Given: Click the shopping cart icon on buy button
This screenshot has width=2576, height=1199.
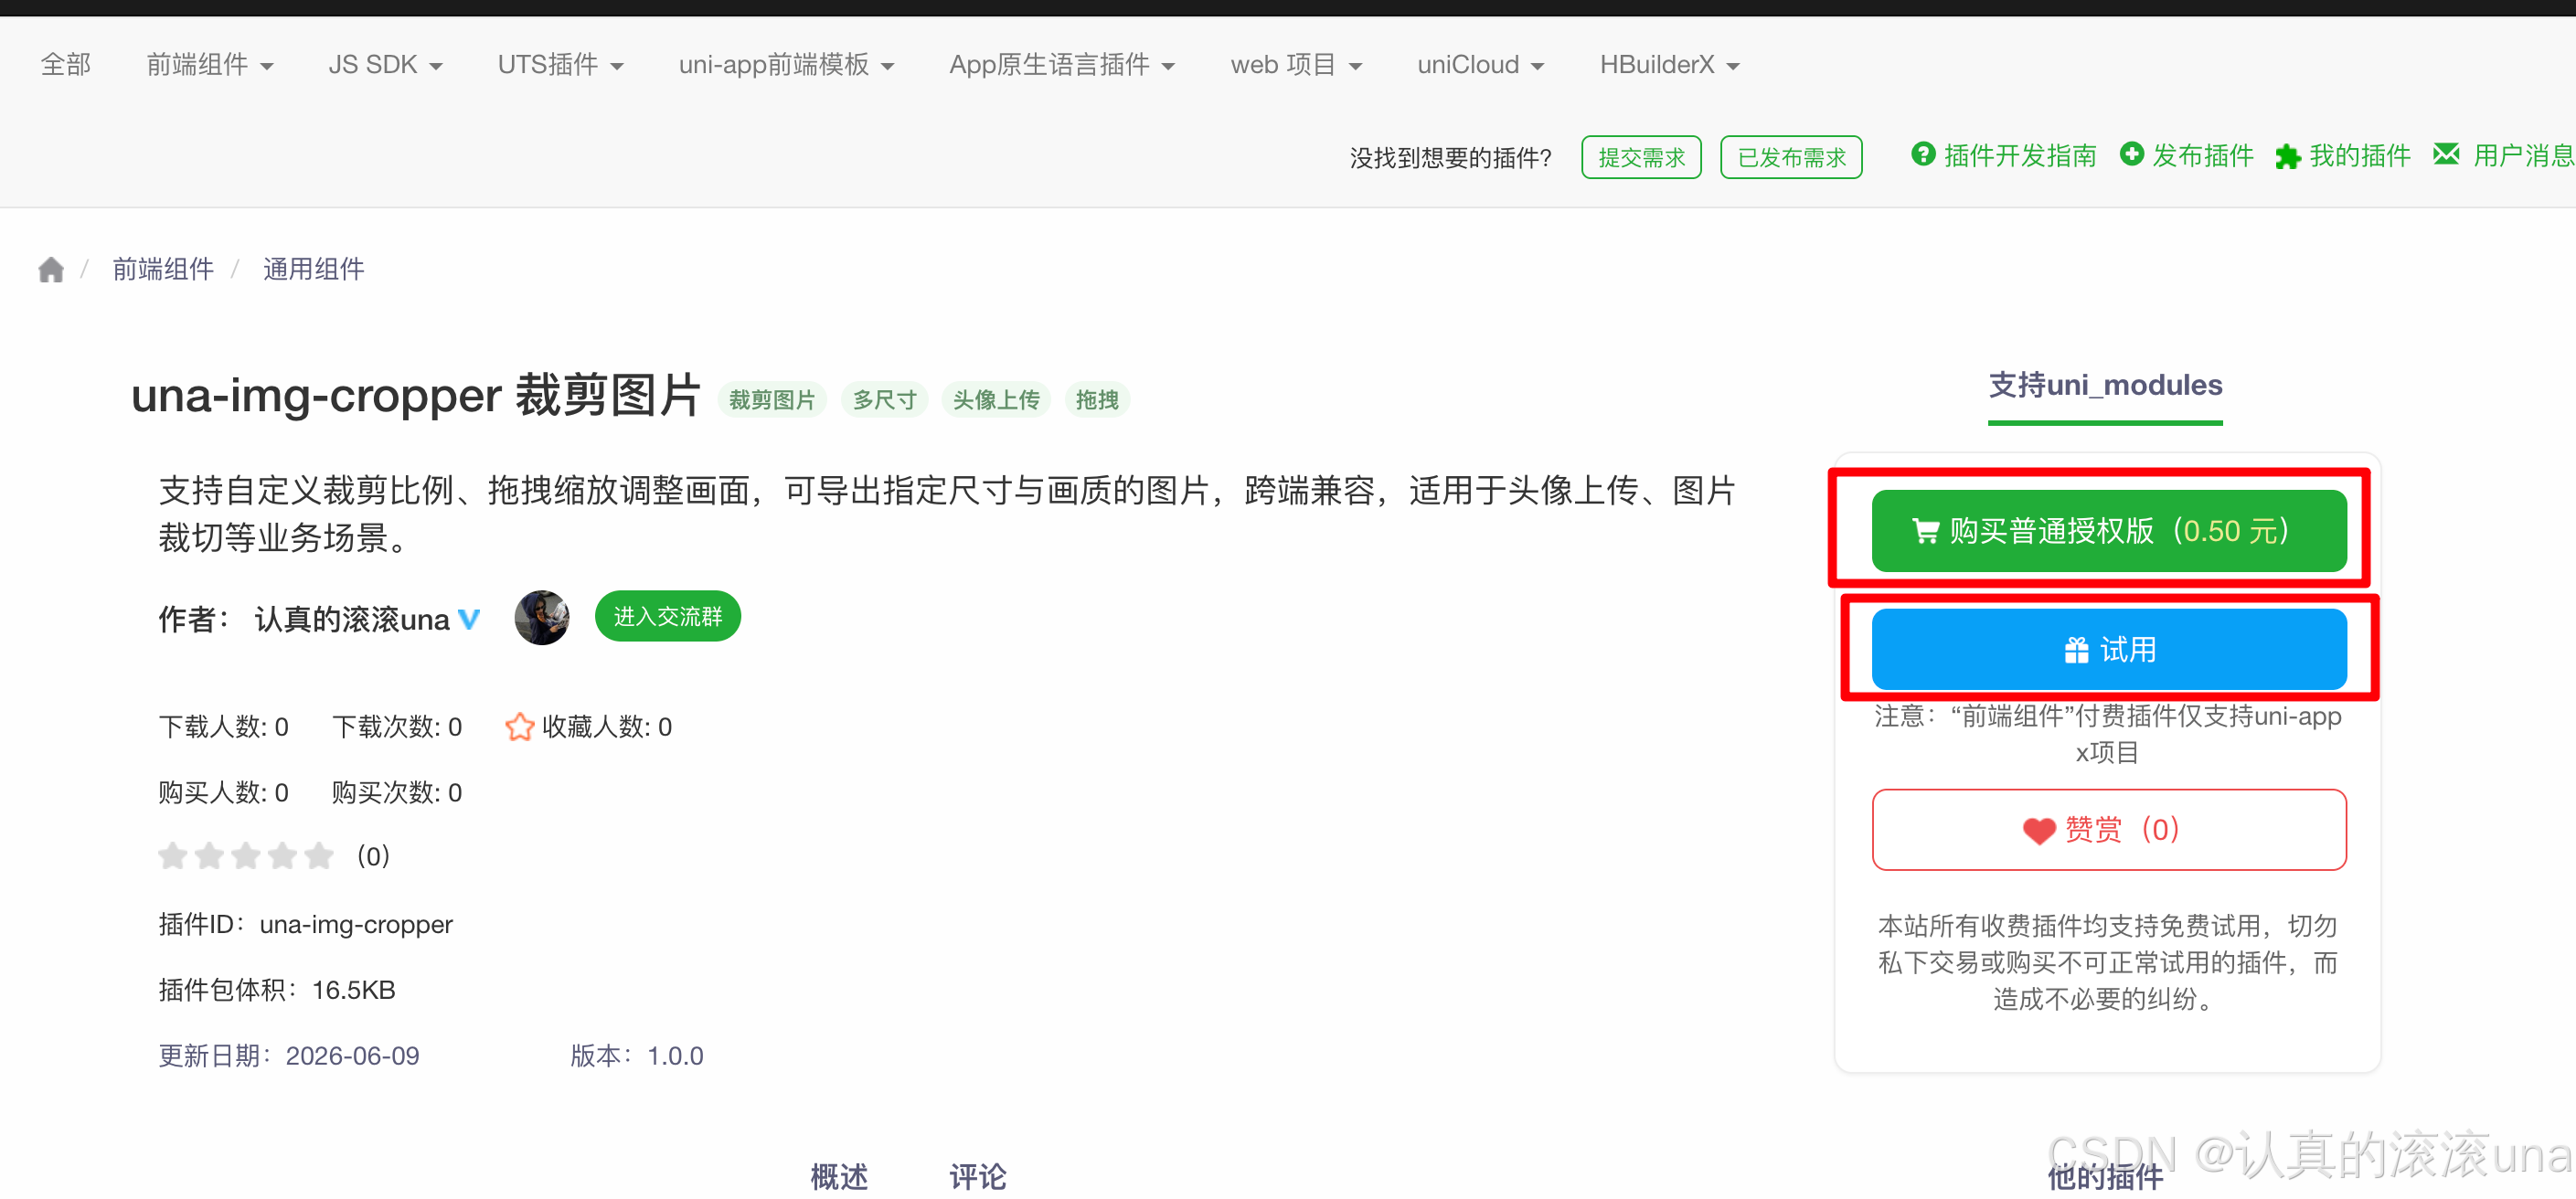Looking at the screenshot, I should click(1925, 532).
